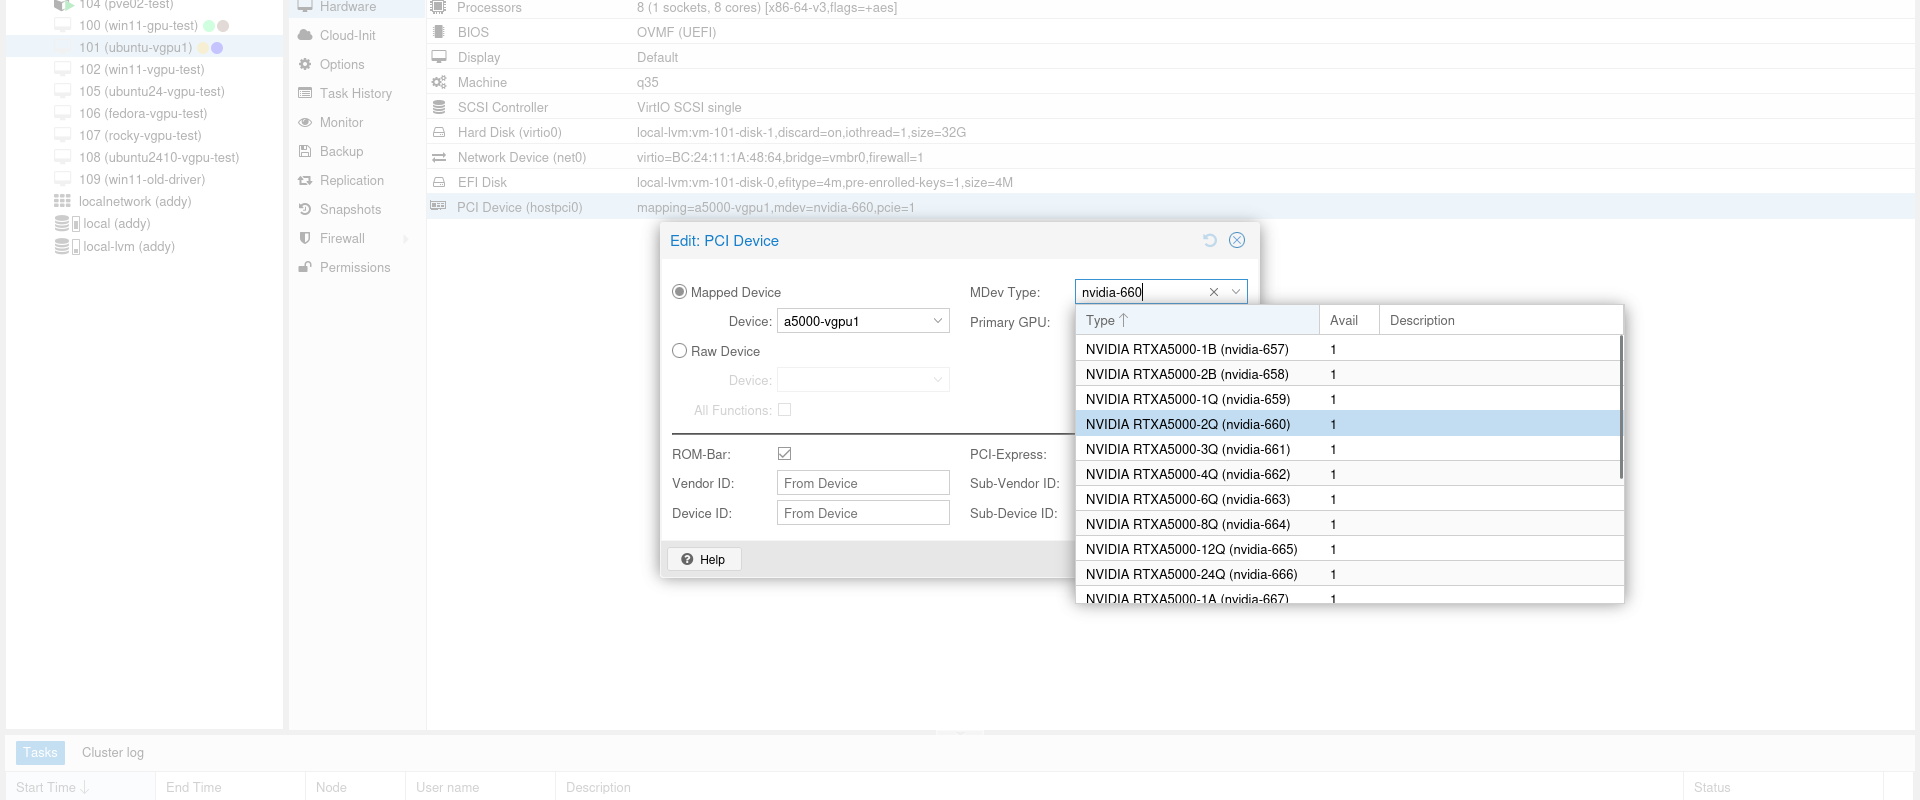Expand the Firewall submenu arrow
Image resolution: width=1920 pixels, height=800 pixels.
point(406,239)
